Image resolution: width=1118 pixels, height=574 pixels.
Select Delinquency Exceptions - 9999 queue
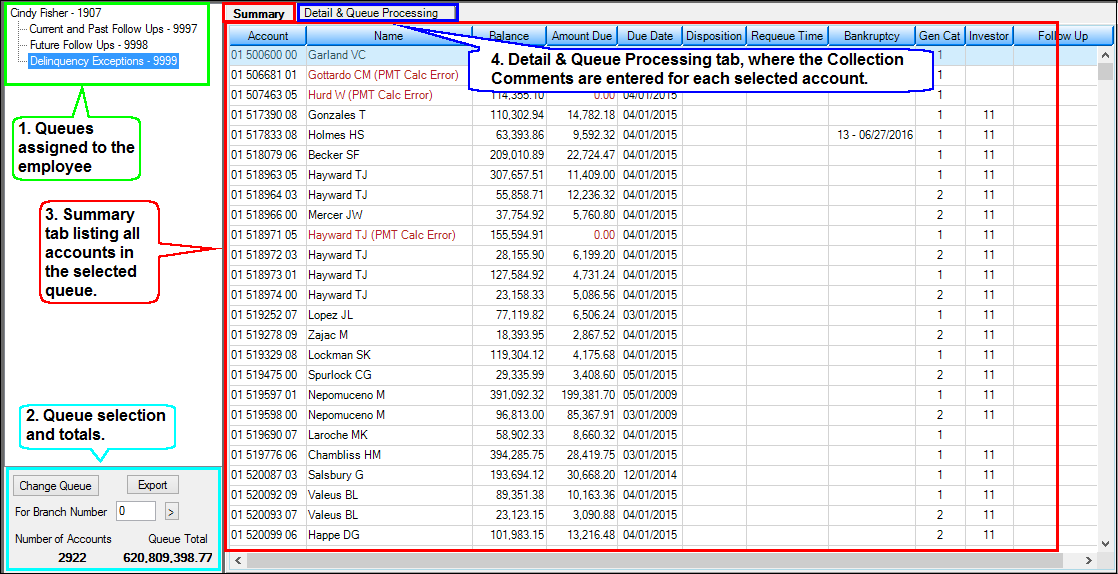click(103, 61)
